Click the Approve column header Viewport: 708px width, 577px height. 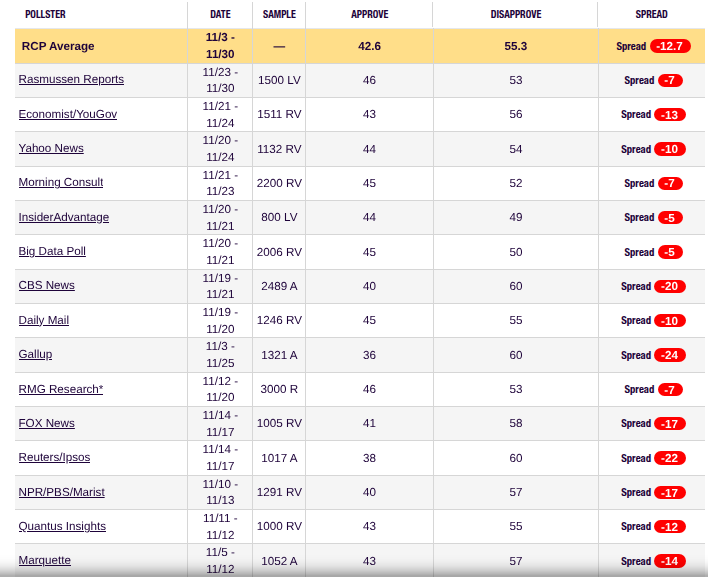pyautogui.click(x=369, y=15)
